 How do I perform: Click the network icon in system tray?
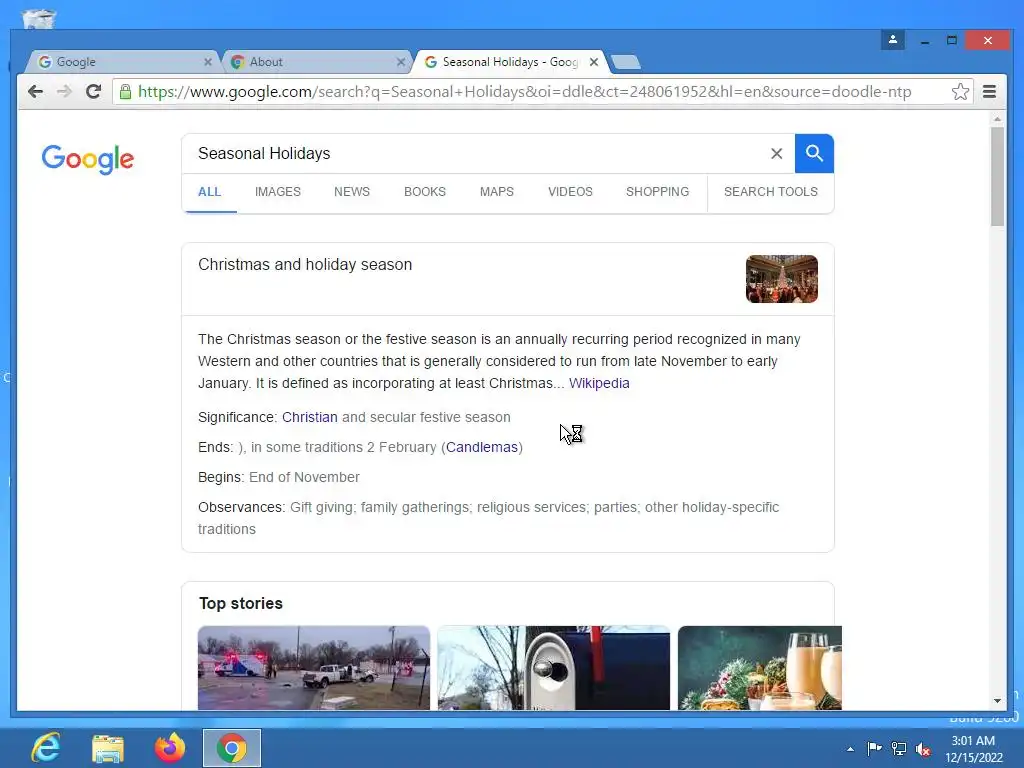click(899, 749)
